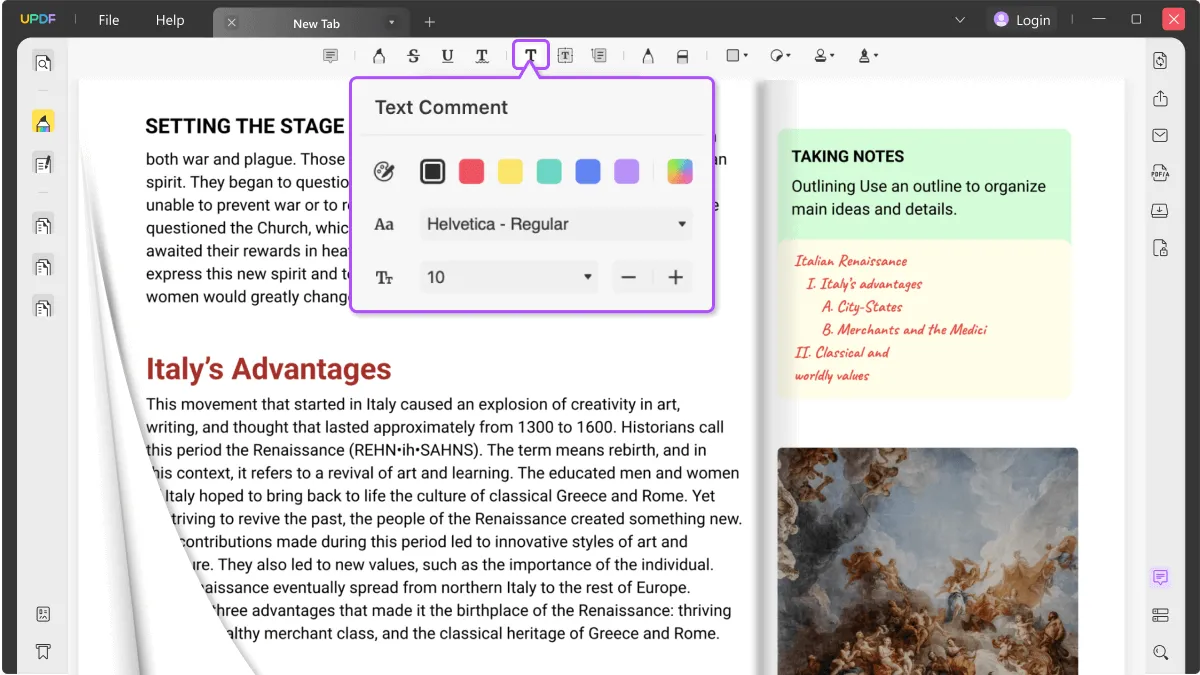Image resolution: width=1200 pixels, height=675 pixels.
Task: Select the Underline annotation tool
Action: tap(447, 55)
